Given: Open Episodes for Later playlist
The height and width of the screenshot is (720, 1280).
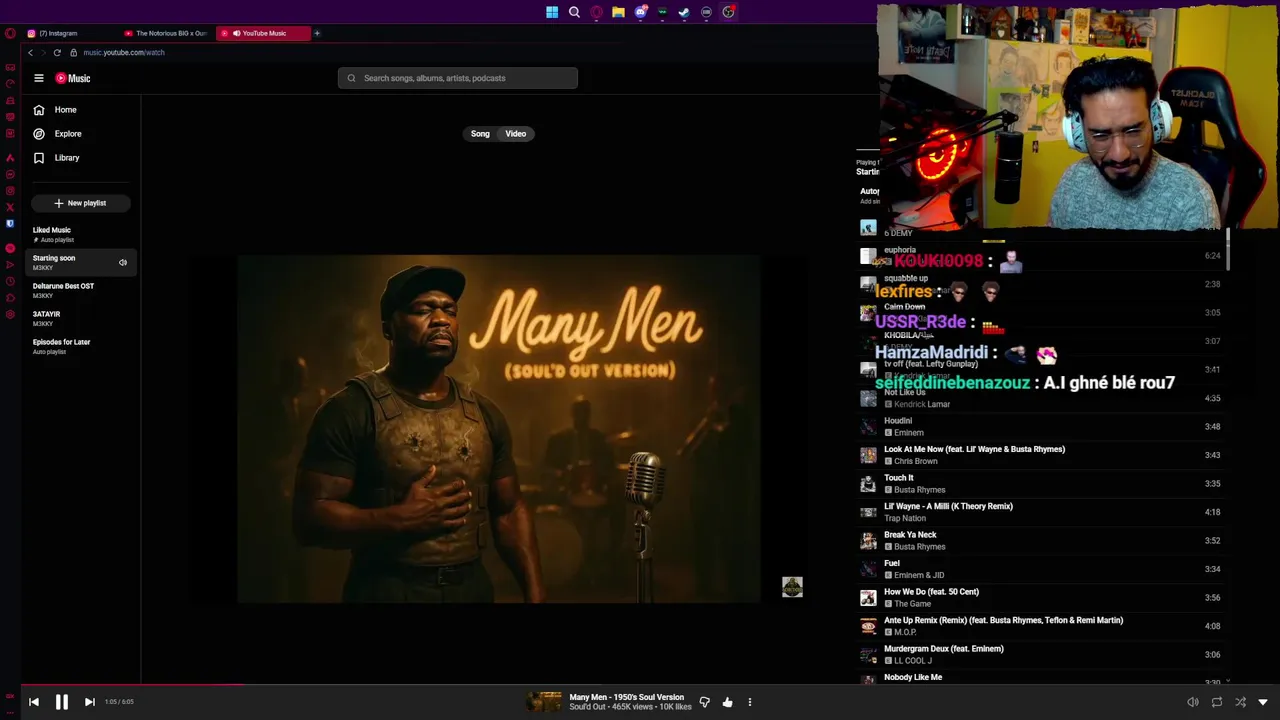Looking at the screenshot, I should tap(80, 346).
